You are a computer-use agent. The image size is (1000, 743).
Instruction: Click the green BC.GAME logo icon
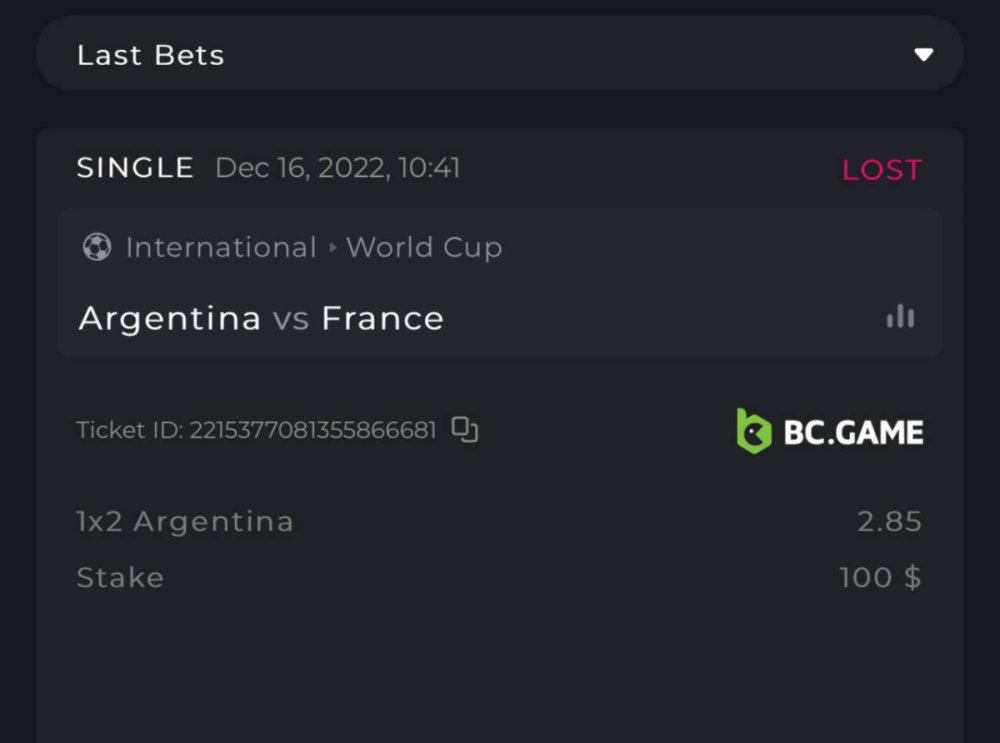(753, 431)
